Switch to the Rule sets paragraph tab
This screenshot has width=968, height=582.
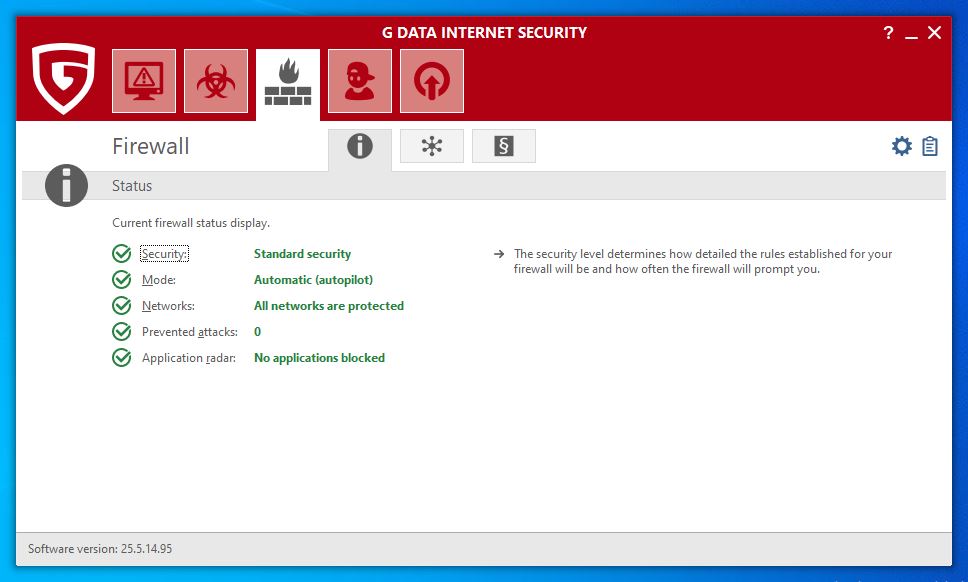pos(504,146)
